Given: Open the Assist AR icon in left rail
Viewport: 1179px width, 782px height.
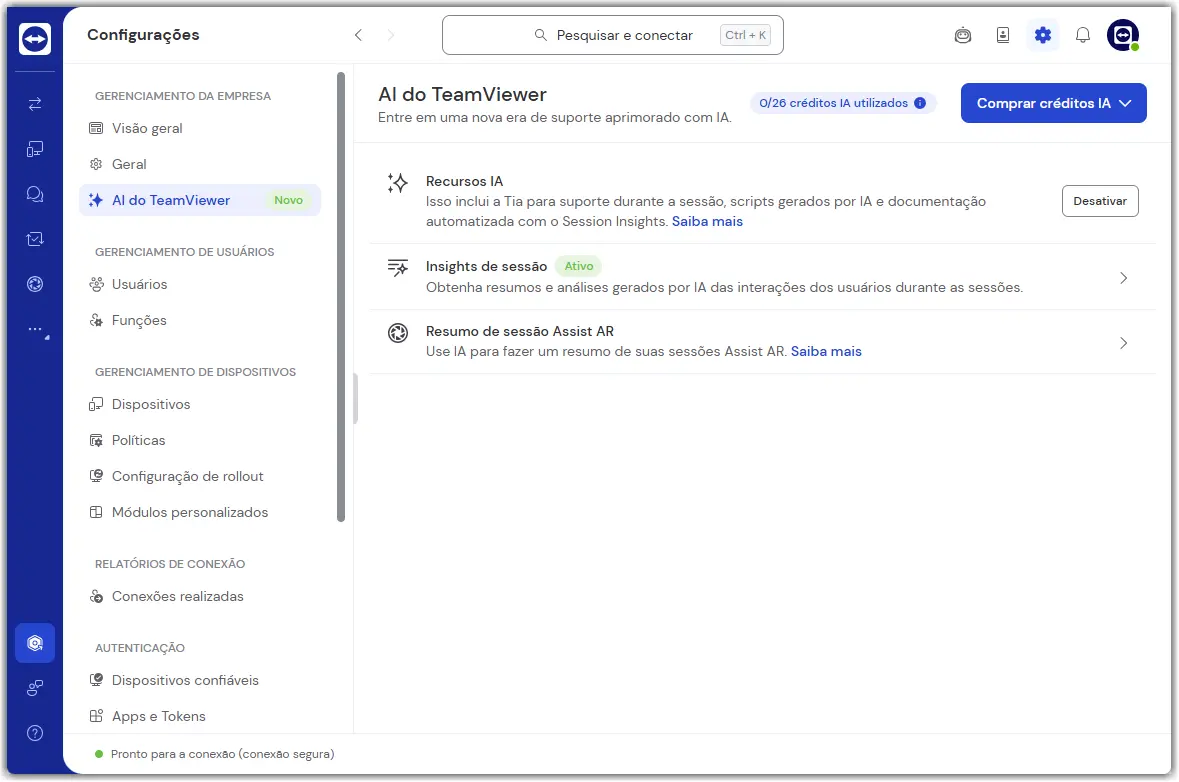Looking at the screenshot, I should pyautogui.click(x=35, y=284).
